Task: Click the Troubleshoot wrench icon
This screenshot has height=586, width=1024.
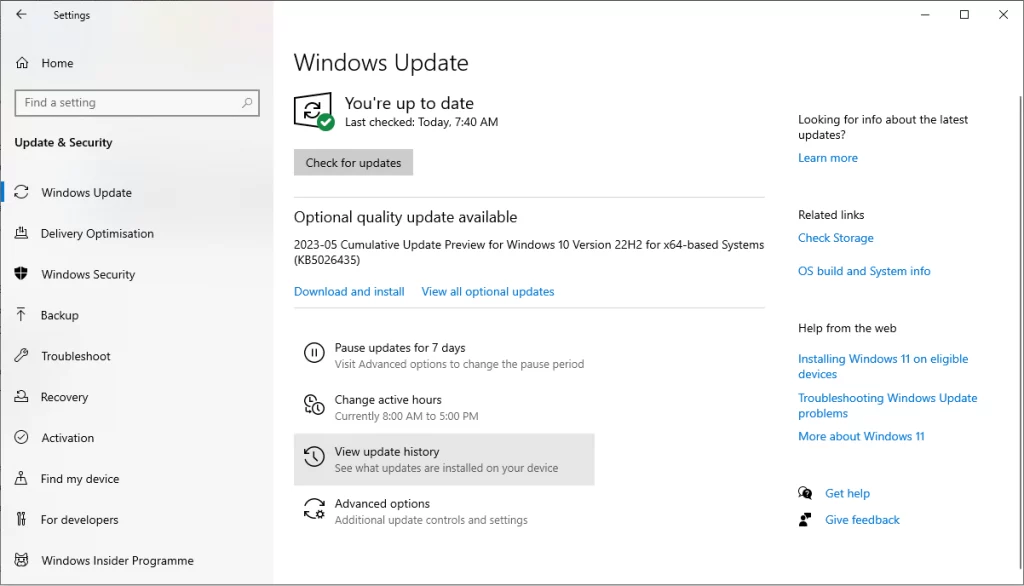Action: pyautogui.click(x=22, y=355)
